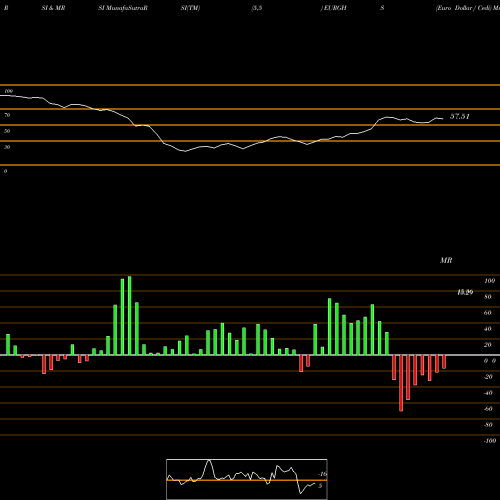This screenshot has height=500, width=500.
Task: Open the small overview mini chart
Action: click(247, 479)
